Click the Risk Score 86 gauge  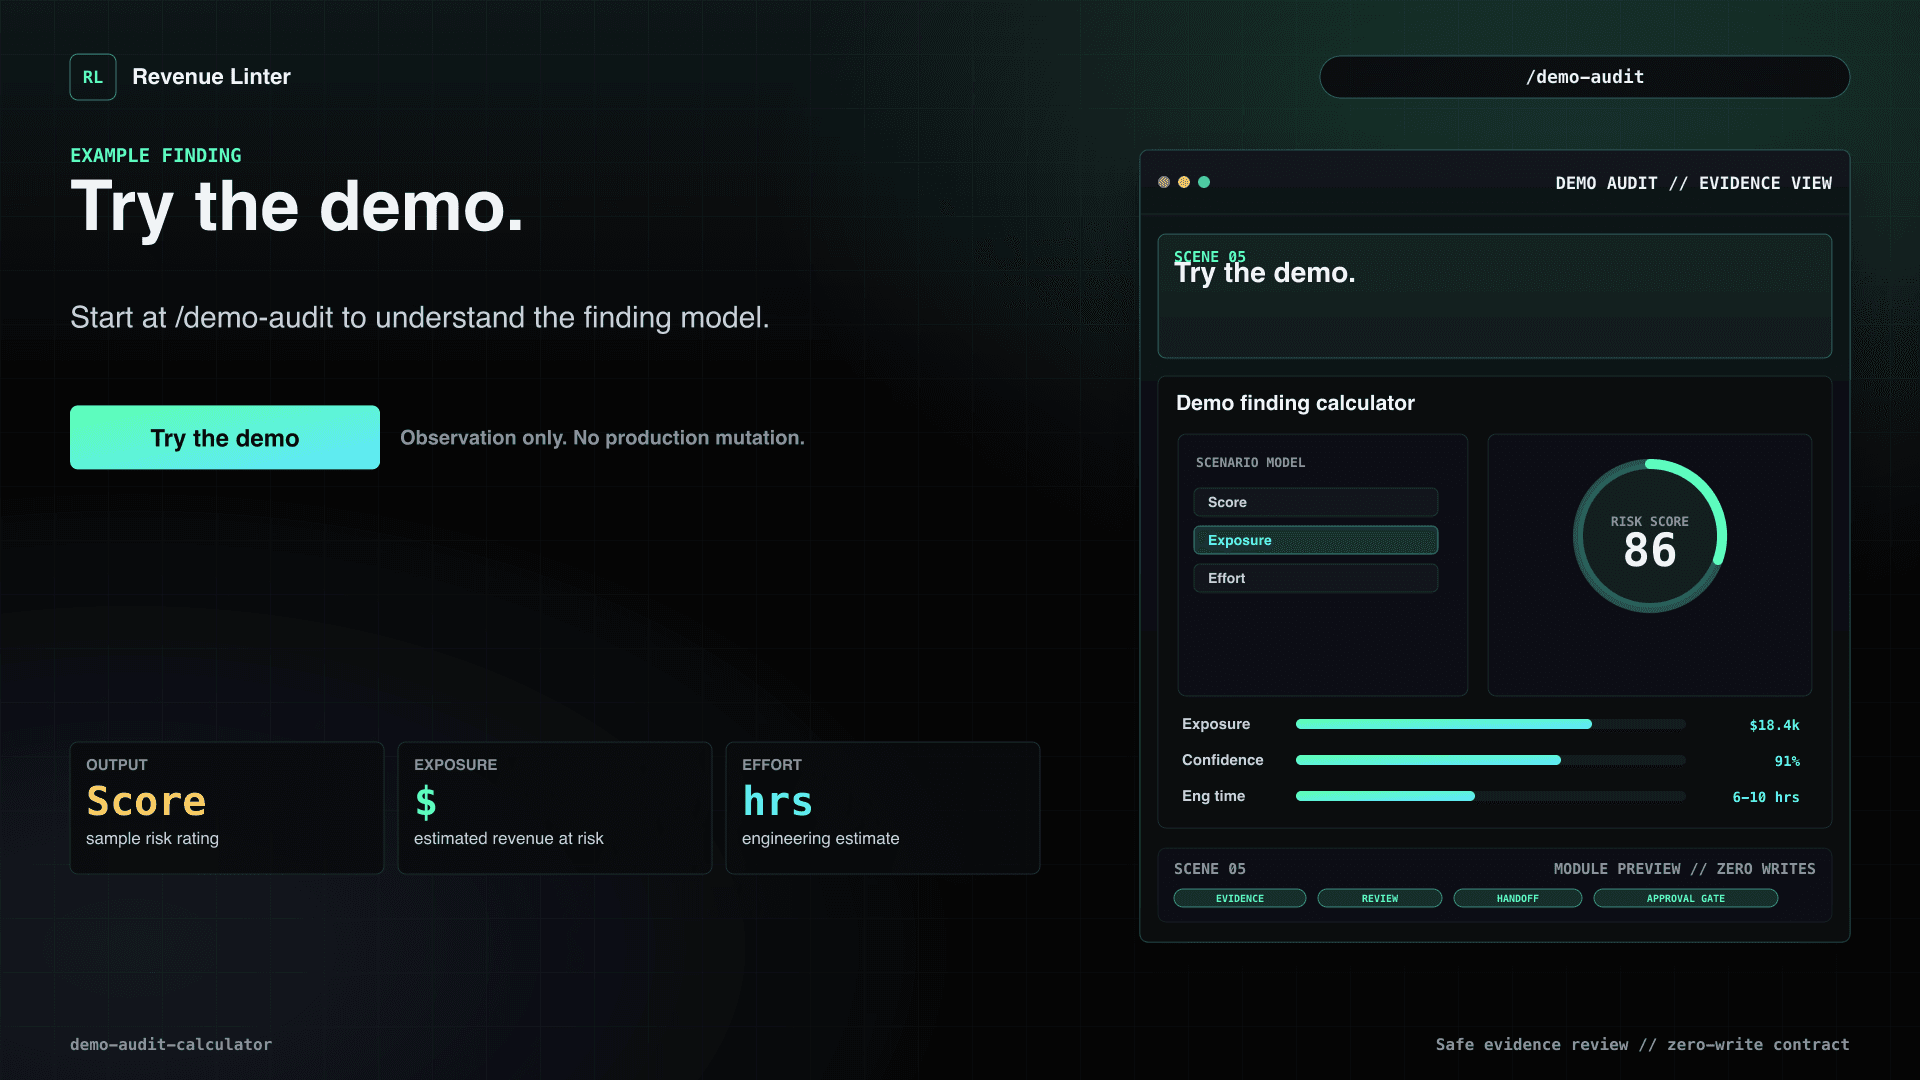point(1649,536)
